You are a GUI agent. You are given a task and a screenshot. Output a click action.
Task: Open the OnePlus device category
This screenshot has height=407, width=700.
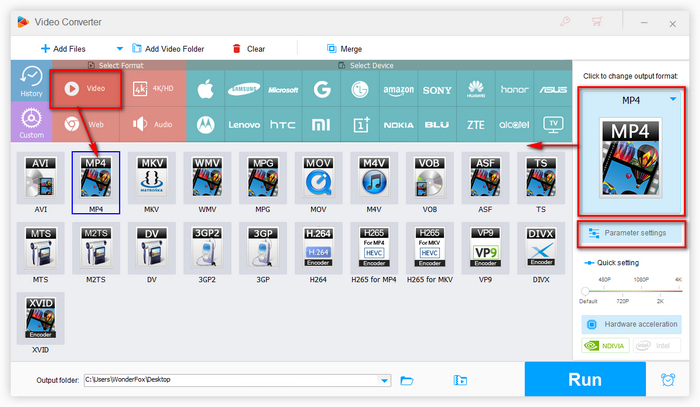[360, 125]
